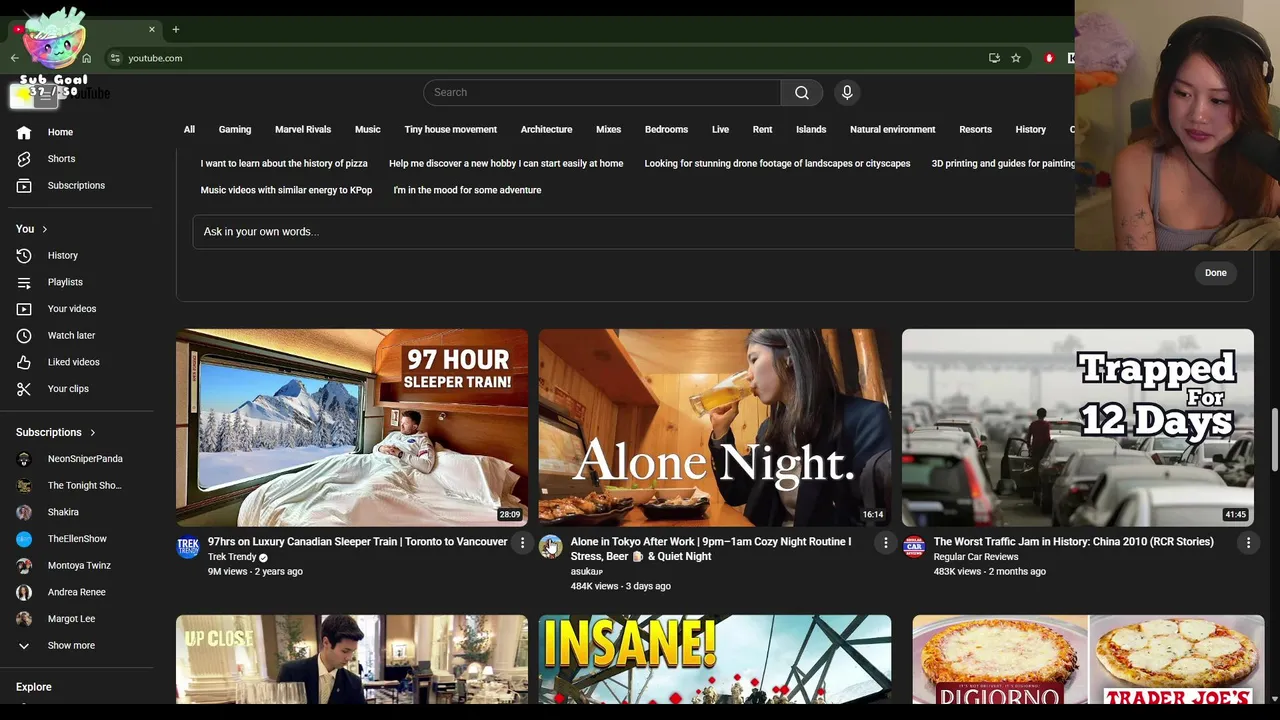1280x720 pixels.
Task: Open a new browser tab with plus
Action: pos(175,29)
